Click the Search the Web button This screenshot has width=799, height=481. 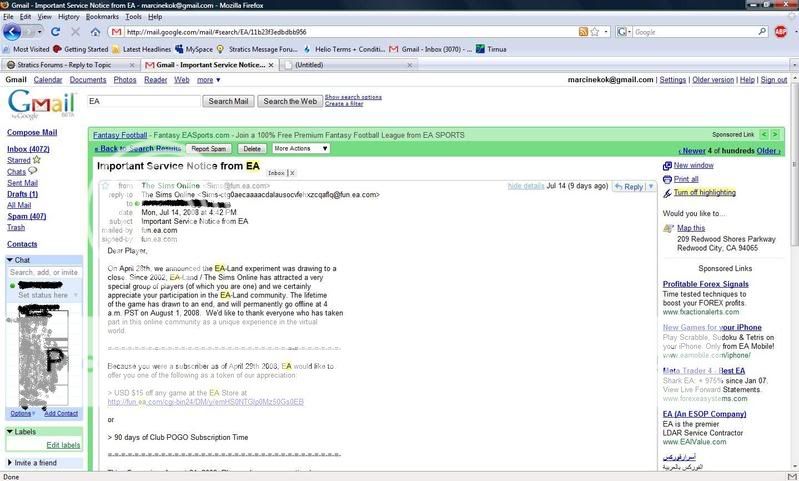coord(290,101)
